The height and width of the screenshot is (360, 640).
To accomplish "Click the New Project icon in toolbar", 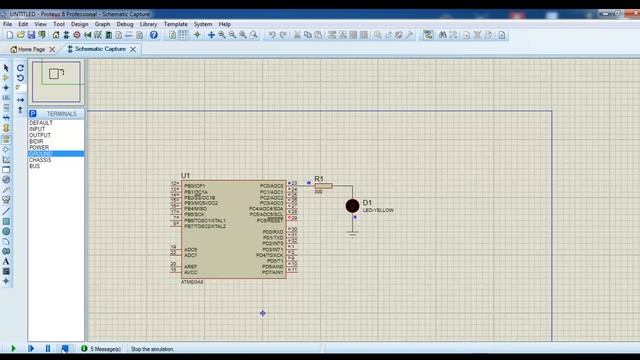I will click(10, 35).
